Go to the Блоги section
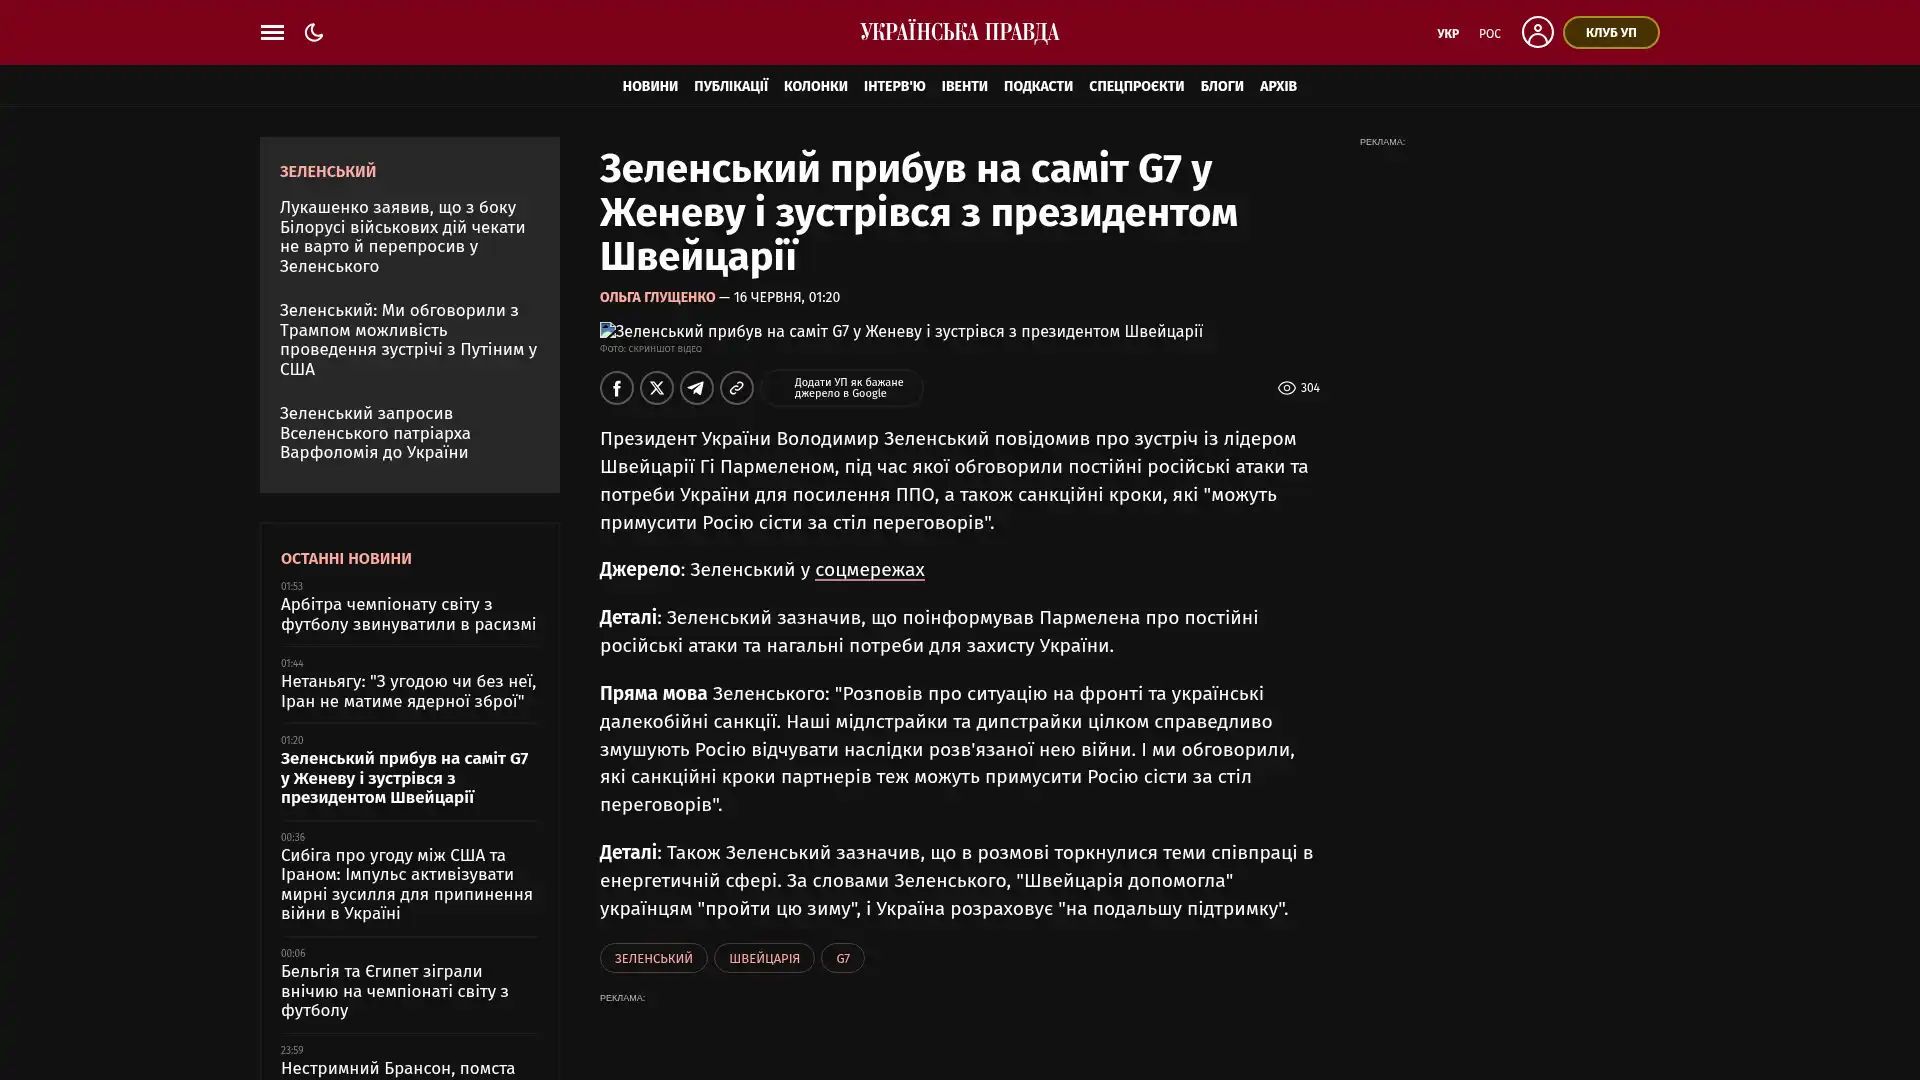Screen dimensions: 1920x1080 tap(1222, 86)
